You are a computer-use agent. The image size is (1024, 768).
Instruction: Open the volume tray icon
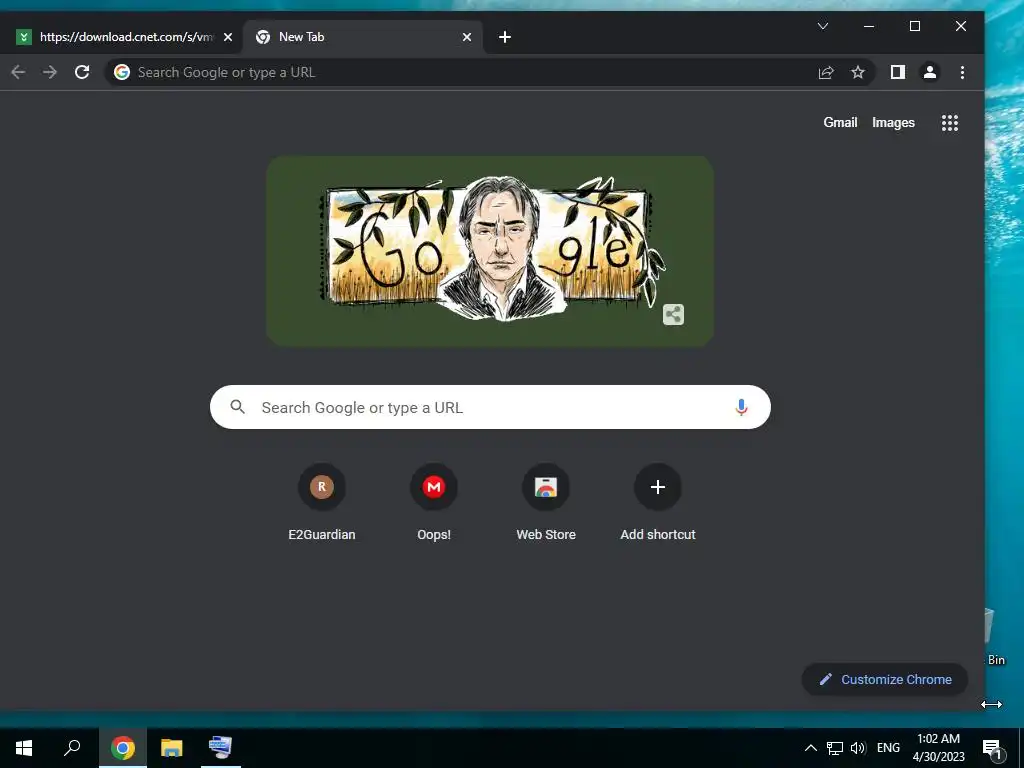pyautogui.click(x=858, y=748)
